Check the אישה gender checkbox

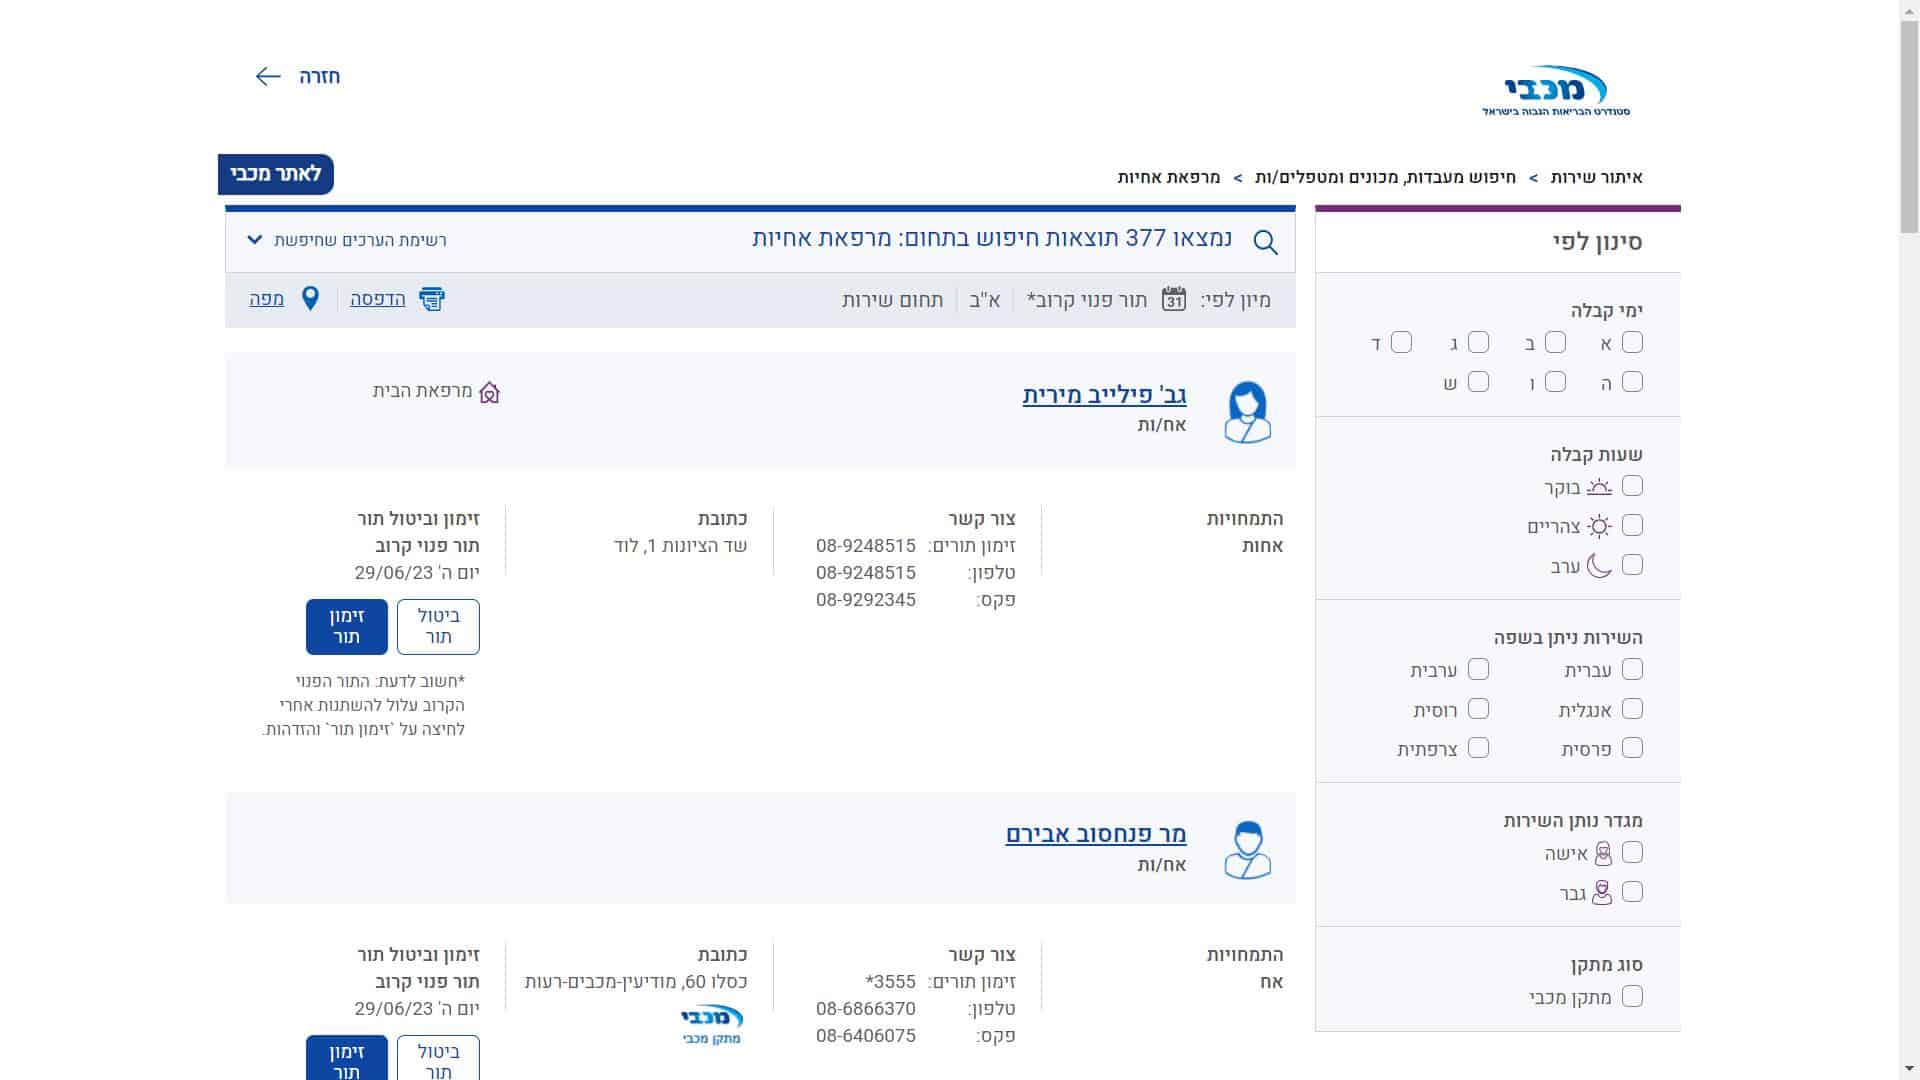(1632, 852)
